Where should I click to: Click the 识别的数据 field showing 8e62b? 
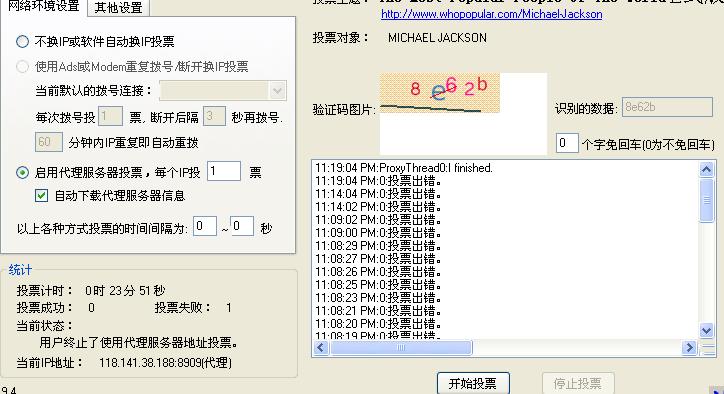pos(667,107)
